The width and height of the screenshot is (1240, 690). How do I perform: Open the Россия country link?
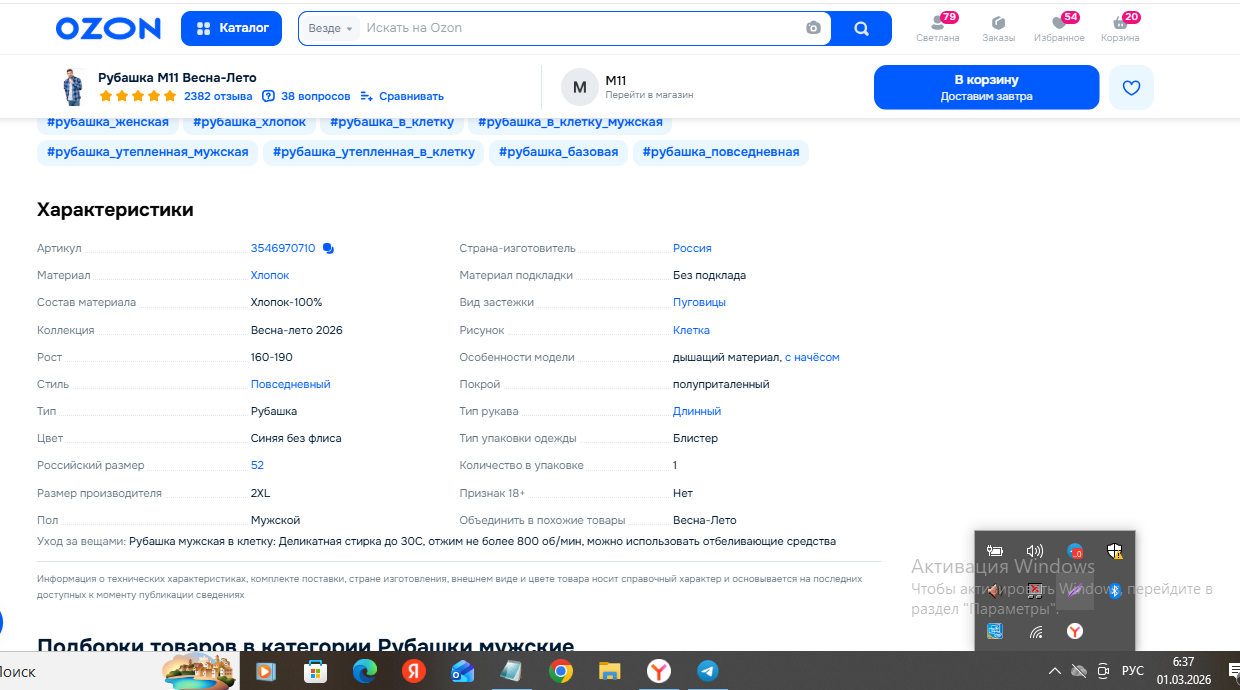(x=692, y=248)
